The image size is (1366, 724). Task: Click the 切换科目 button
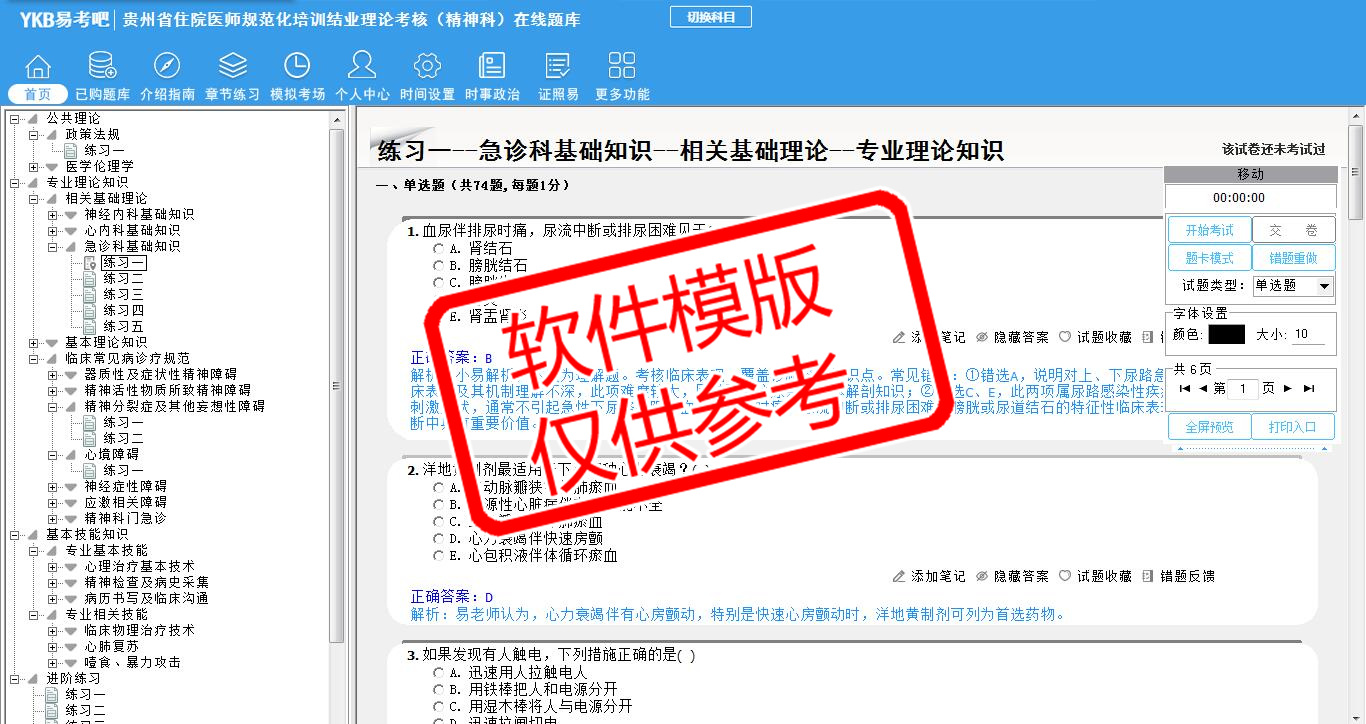pos(710,17)
